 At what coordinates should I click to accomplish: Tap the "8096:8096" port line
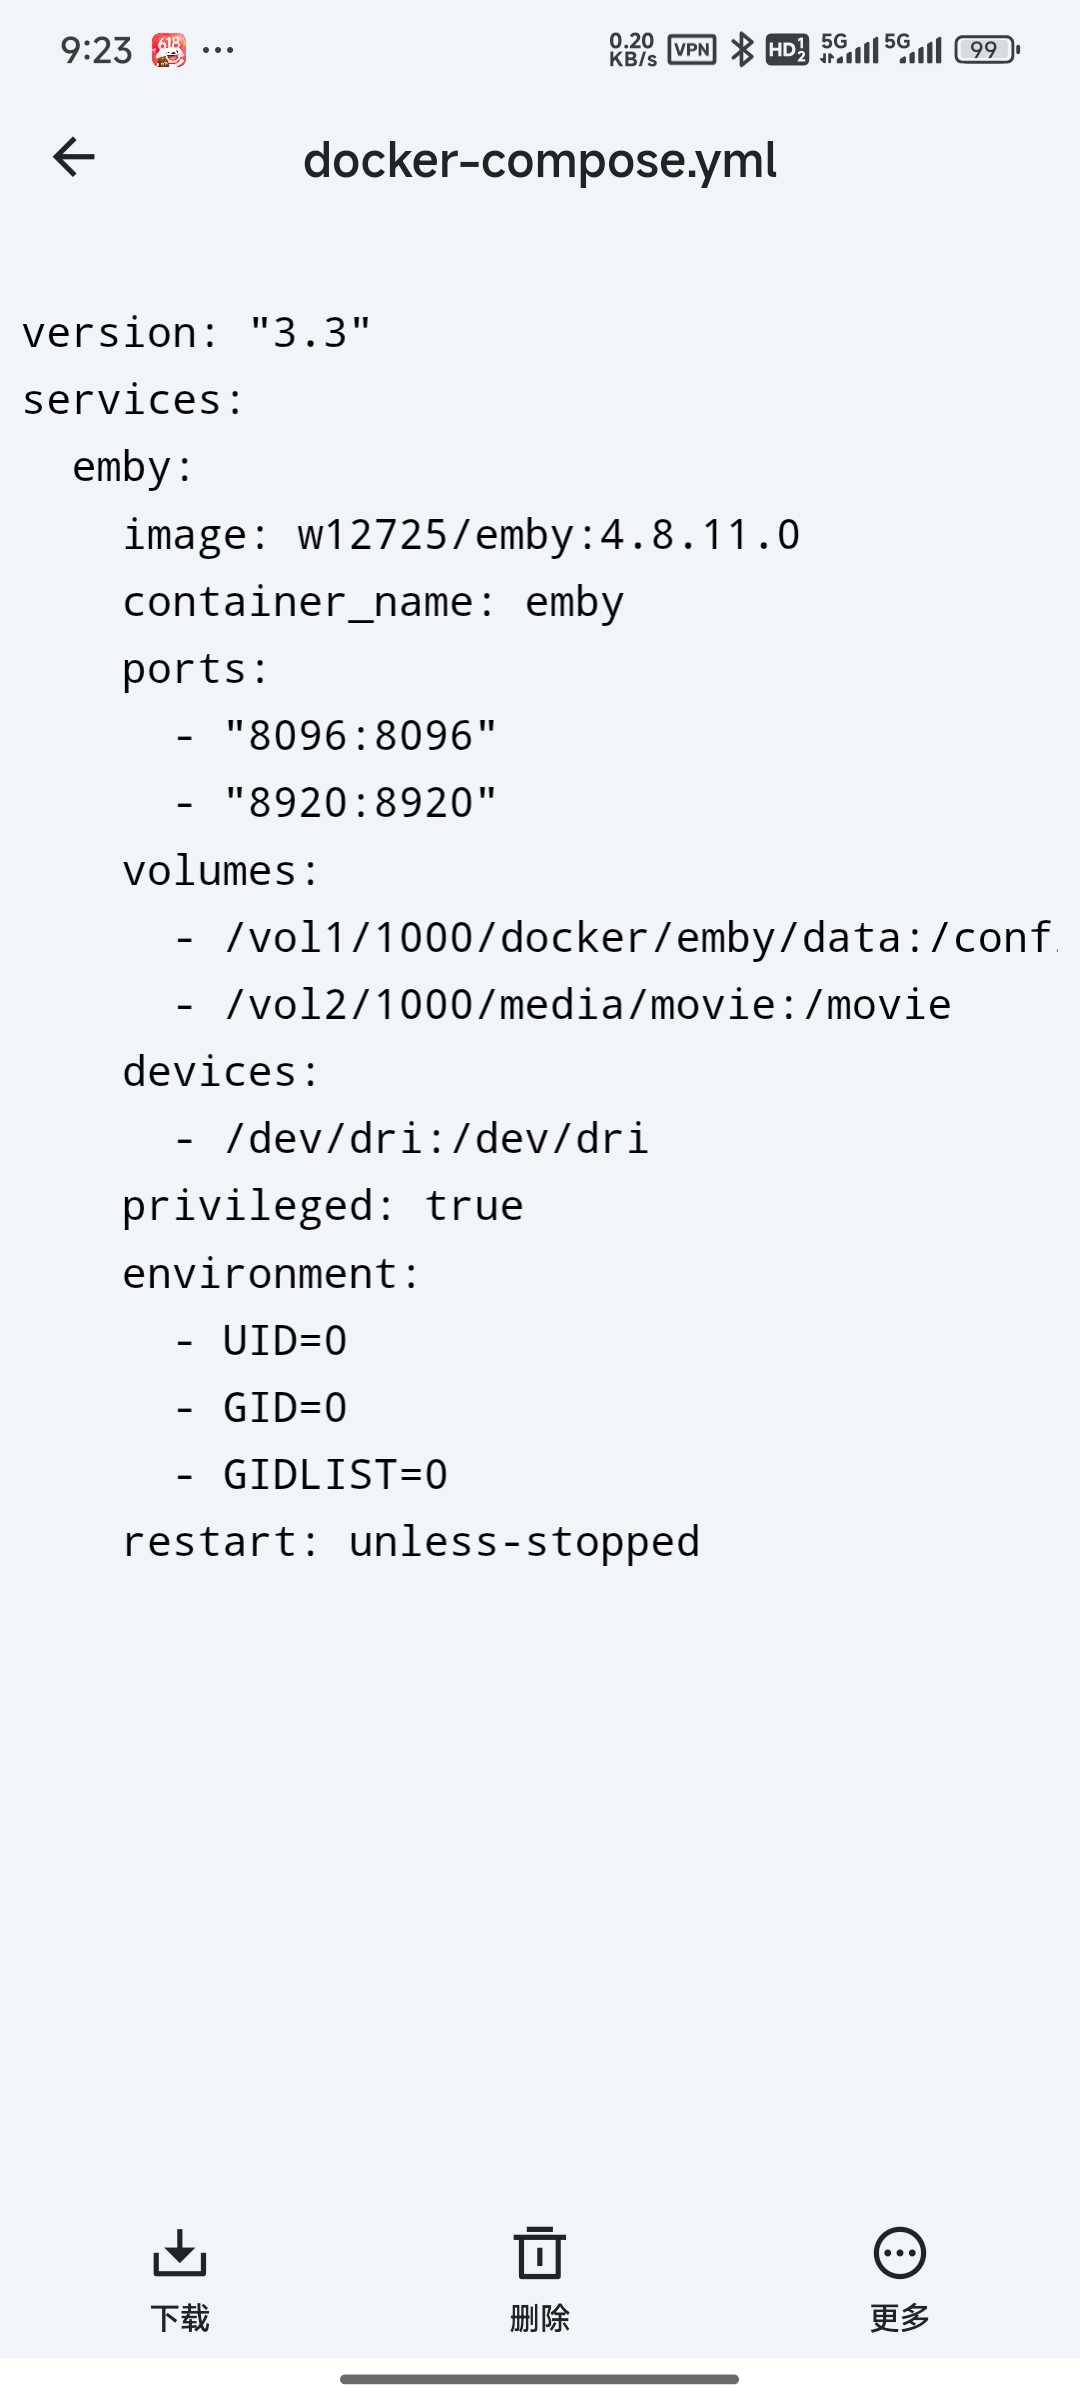(335, 736)
